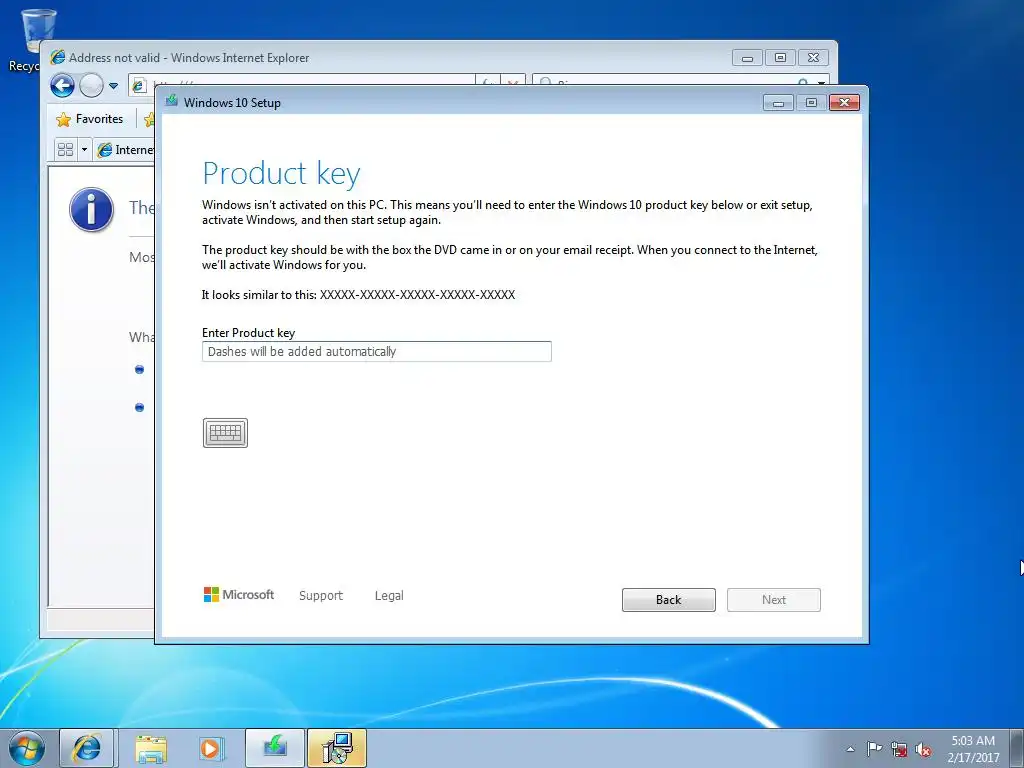Open the Windows Start menu
1024x768 pixels.
(x=27, y=748)
